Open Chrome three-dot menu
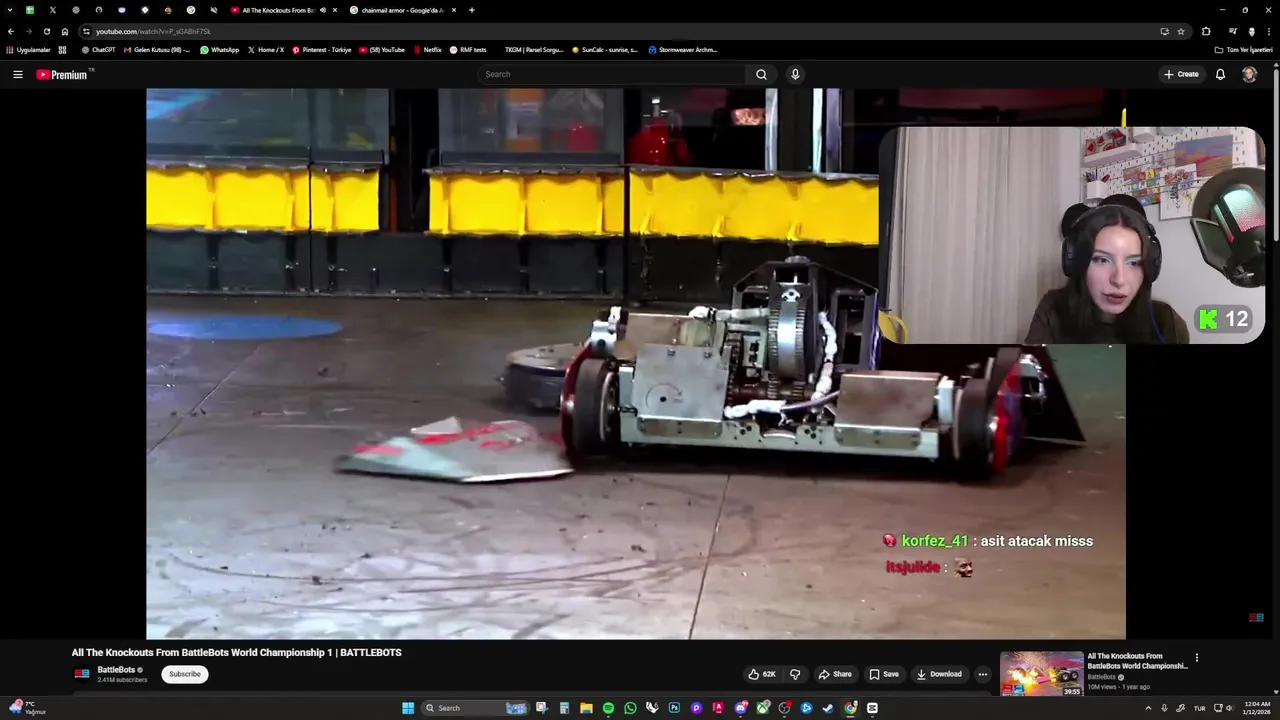 1270,31
